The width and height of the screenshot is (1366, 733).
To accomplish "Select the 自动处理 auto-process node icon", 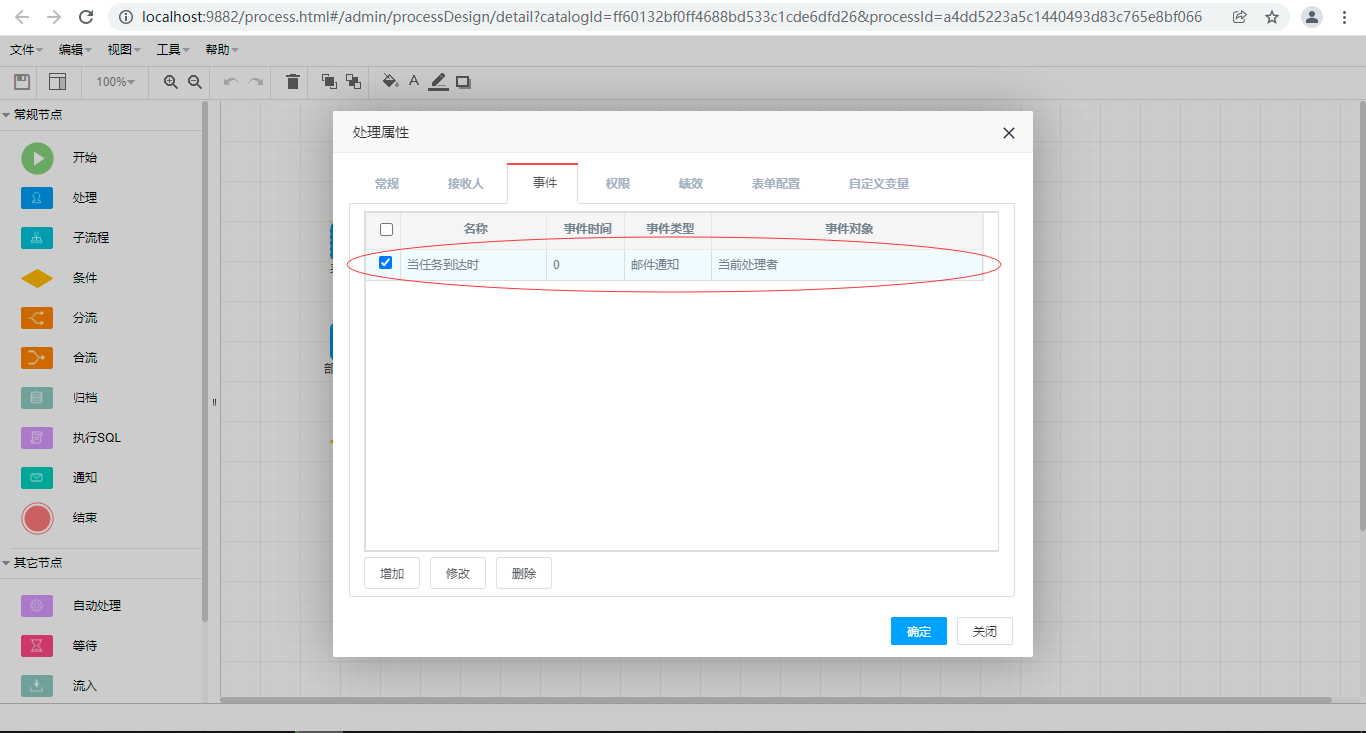I will point(37,606).
